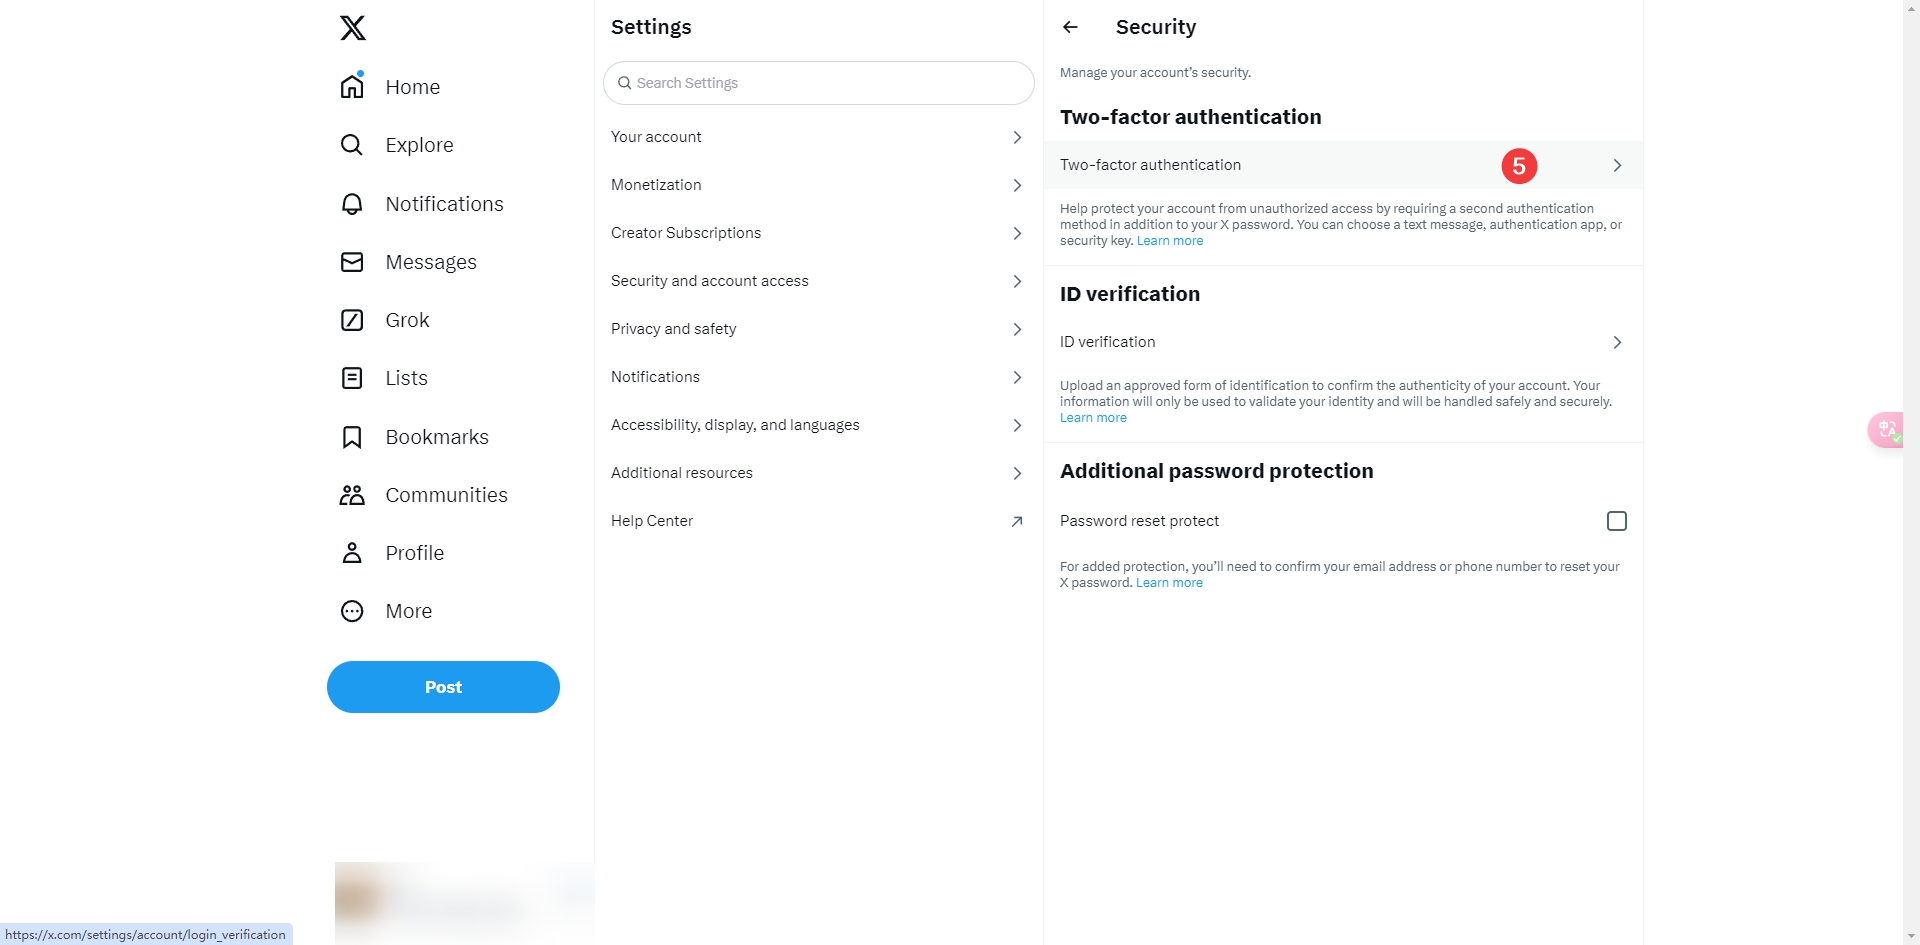
Task: Open Monetization settings item
Action: tap(656, 185)
